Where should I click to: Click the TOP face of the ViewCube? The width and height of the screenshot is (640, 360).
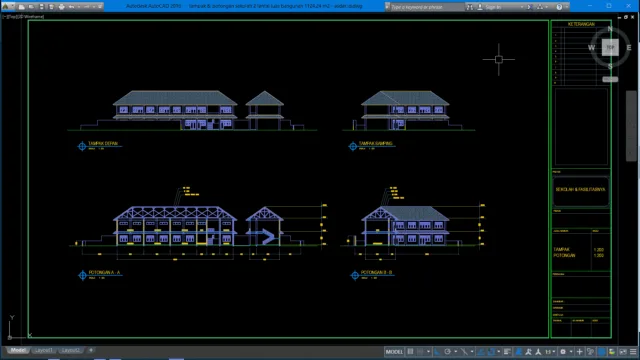tap(610, 47)
